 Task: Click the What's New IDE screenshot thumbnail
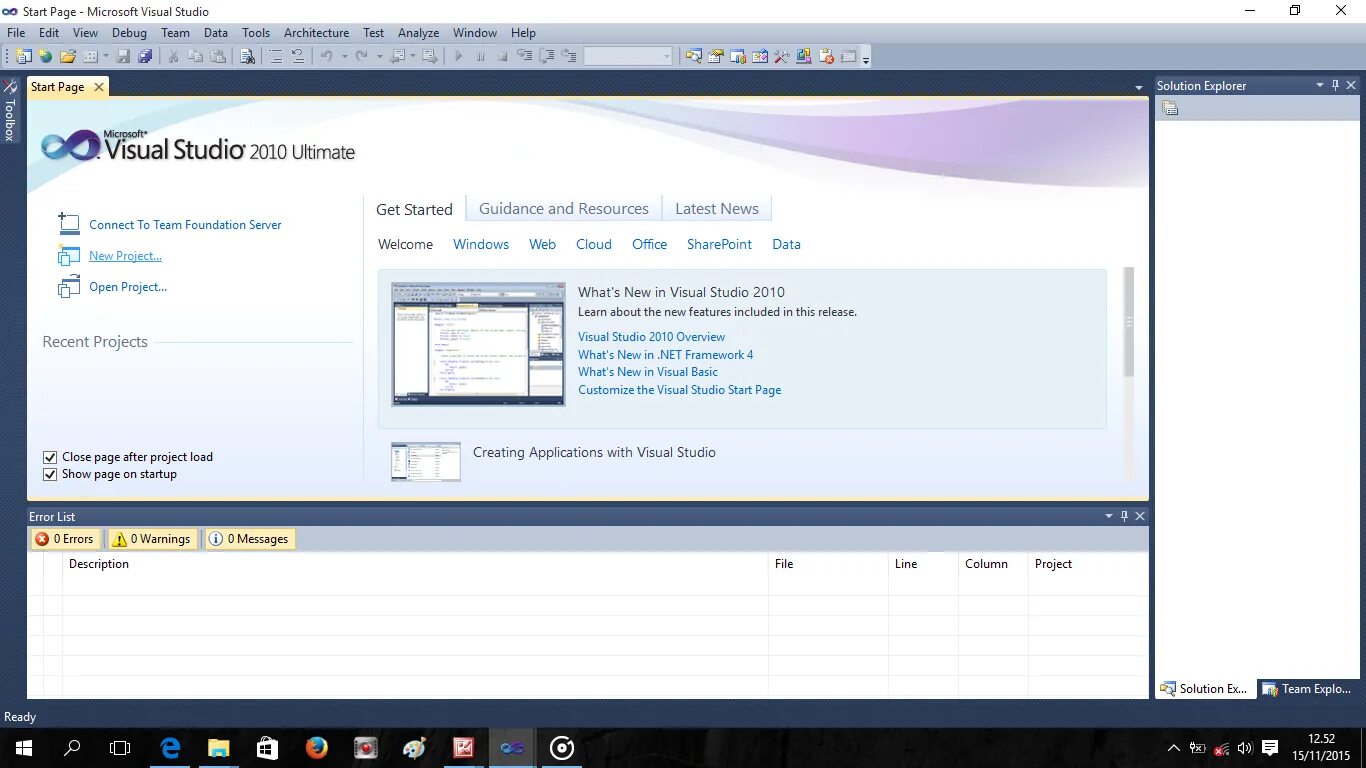(x=478, y=344)
